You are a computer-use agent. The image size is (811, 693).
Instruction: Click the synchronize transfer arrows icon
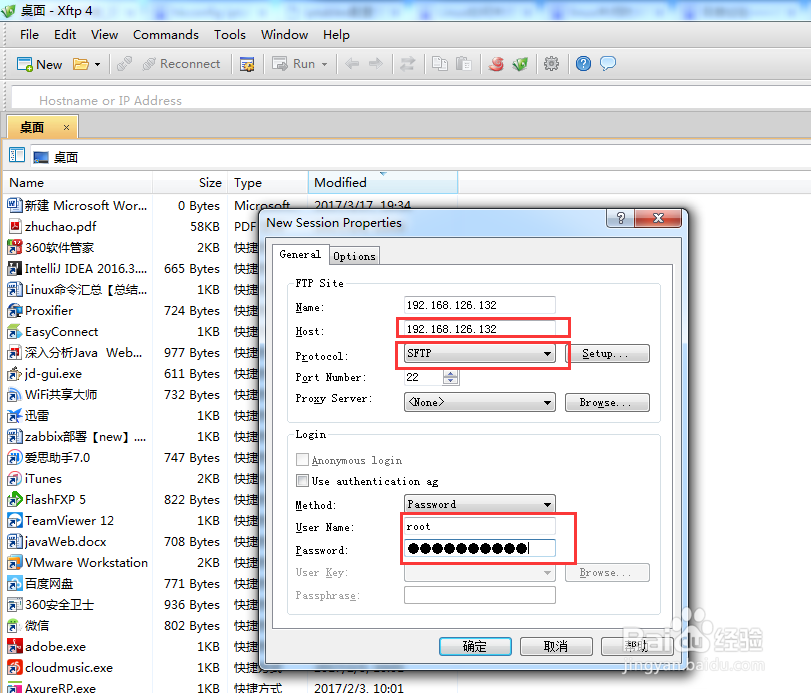[x=408, y=64]
